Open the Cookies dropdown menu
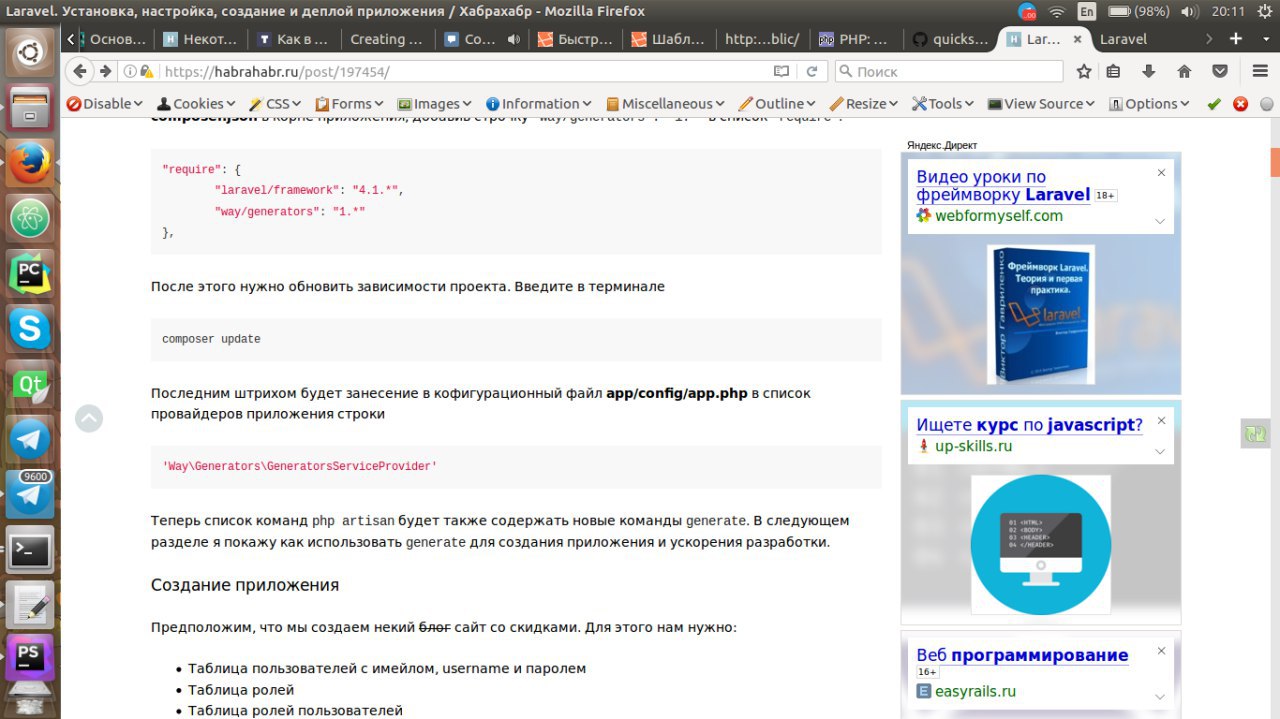 click(x=196, y=104)
